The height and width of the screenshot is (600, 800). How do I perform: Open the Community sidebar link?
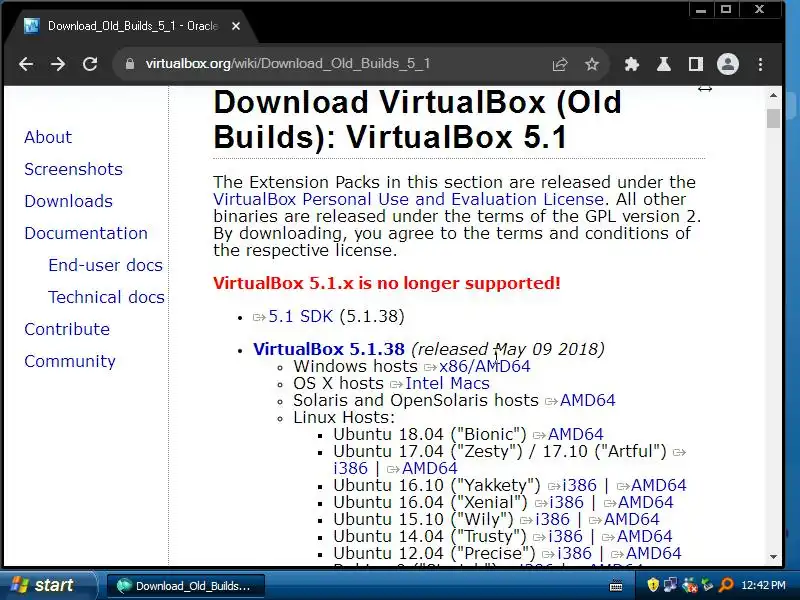[x=70, y=361]
